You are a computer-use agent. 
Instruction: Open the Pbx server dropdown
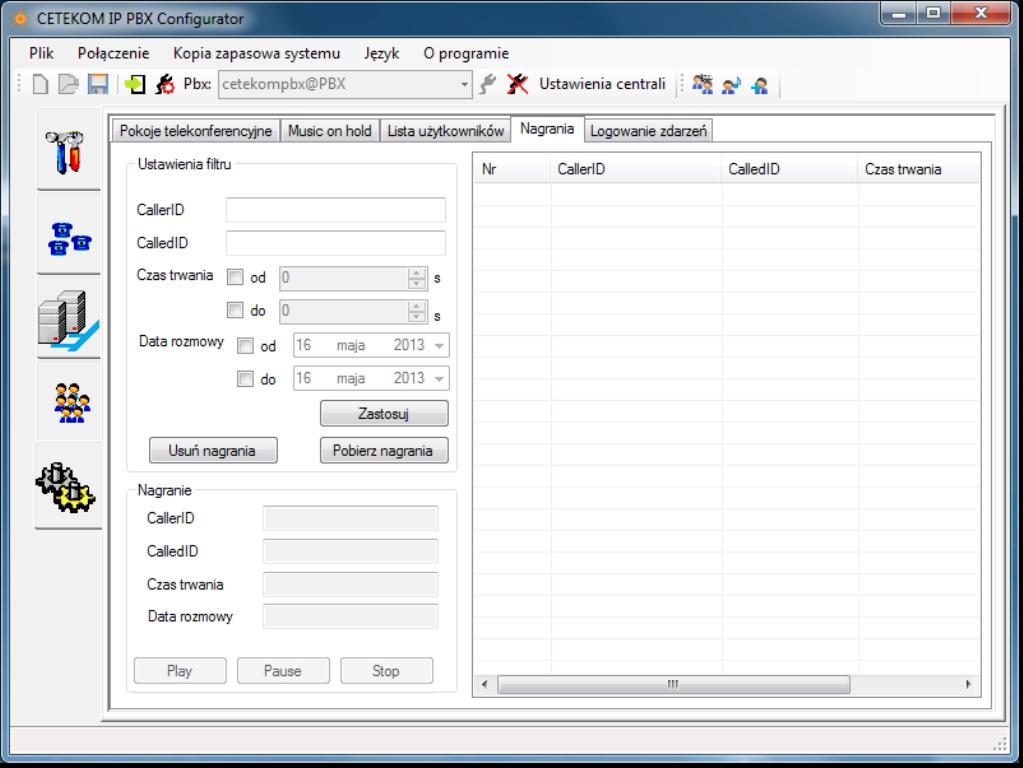coord(464,84)
